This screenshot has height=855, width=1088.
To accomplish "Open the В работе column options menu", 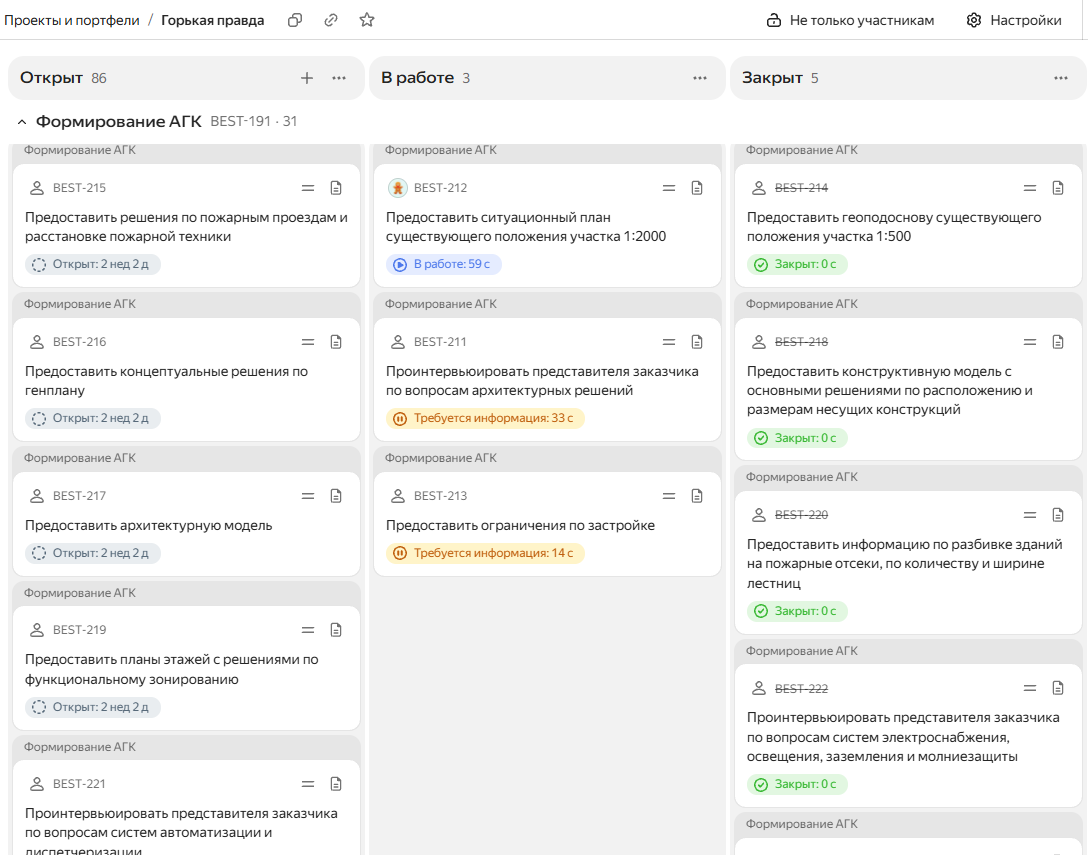I will [x=700, y=78].
